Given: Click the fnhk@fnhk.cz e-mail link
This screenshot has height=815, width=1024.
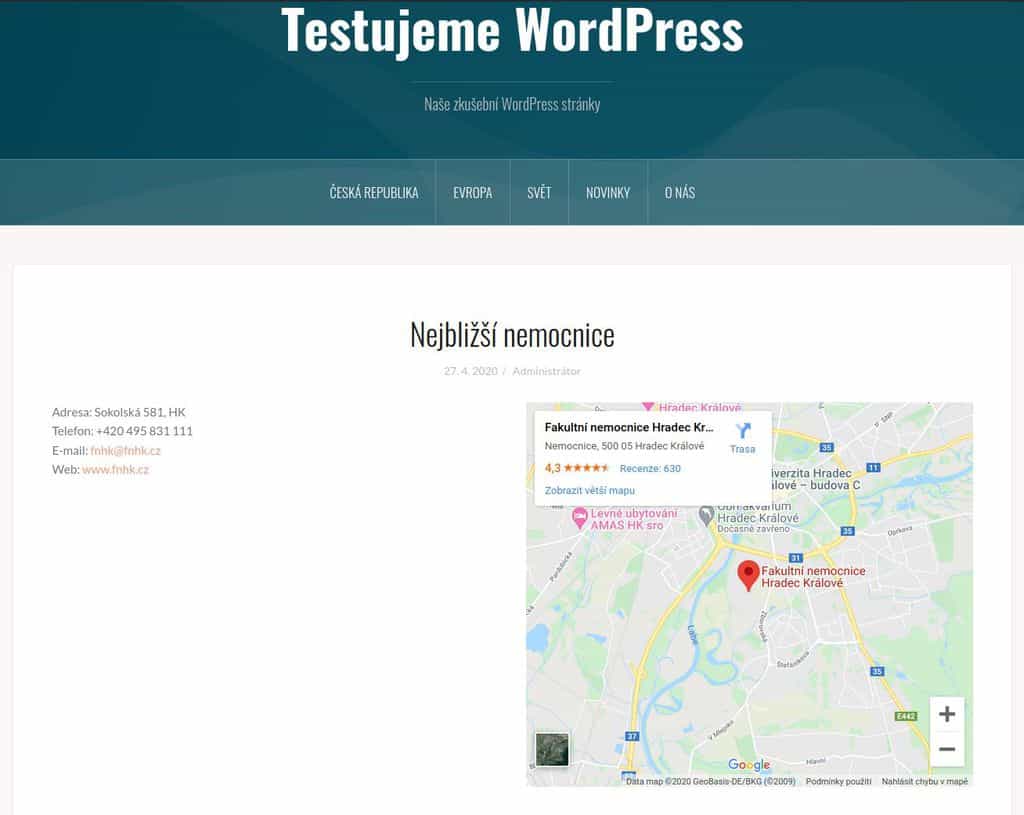Looking at the screenshot, I should point(125,451).
